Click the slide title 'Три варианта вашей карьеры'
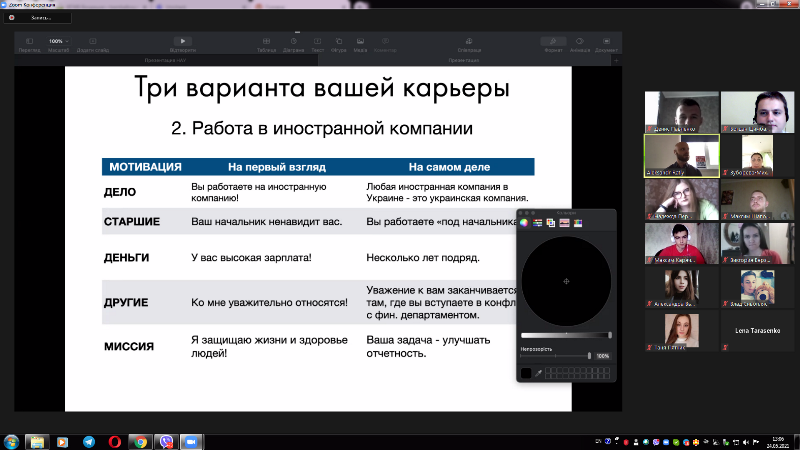The height and width of the screenshot is (450, 800). [x=322, y=87]
